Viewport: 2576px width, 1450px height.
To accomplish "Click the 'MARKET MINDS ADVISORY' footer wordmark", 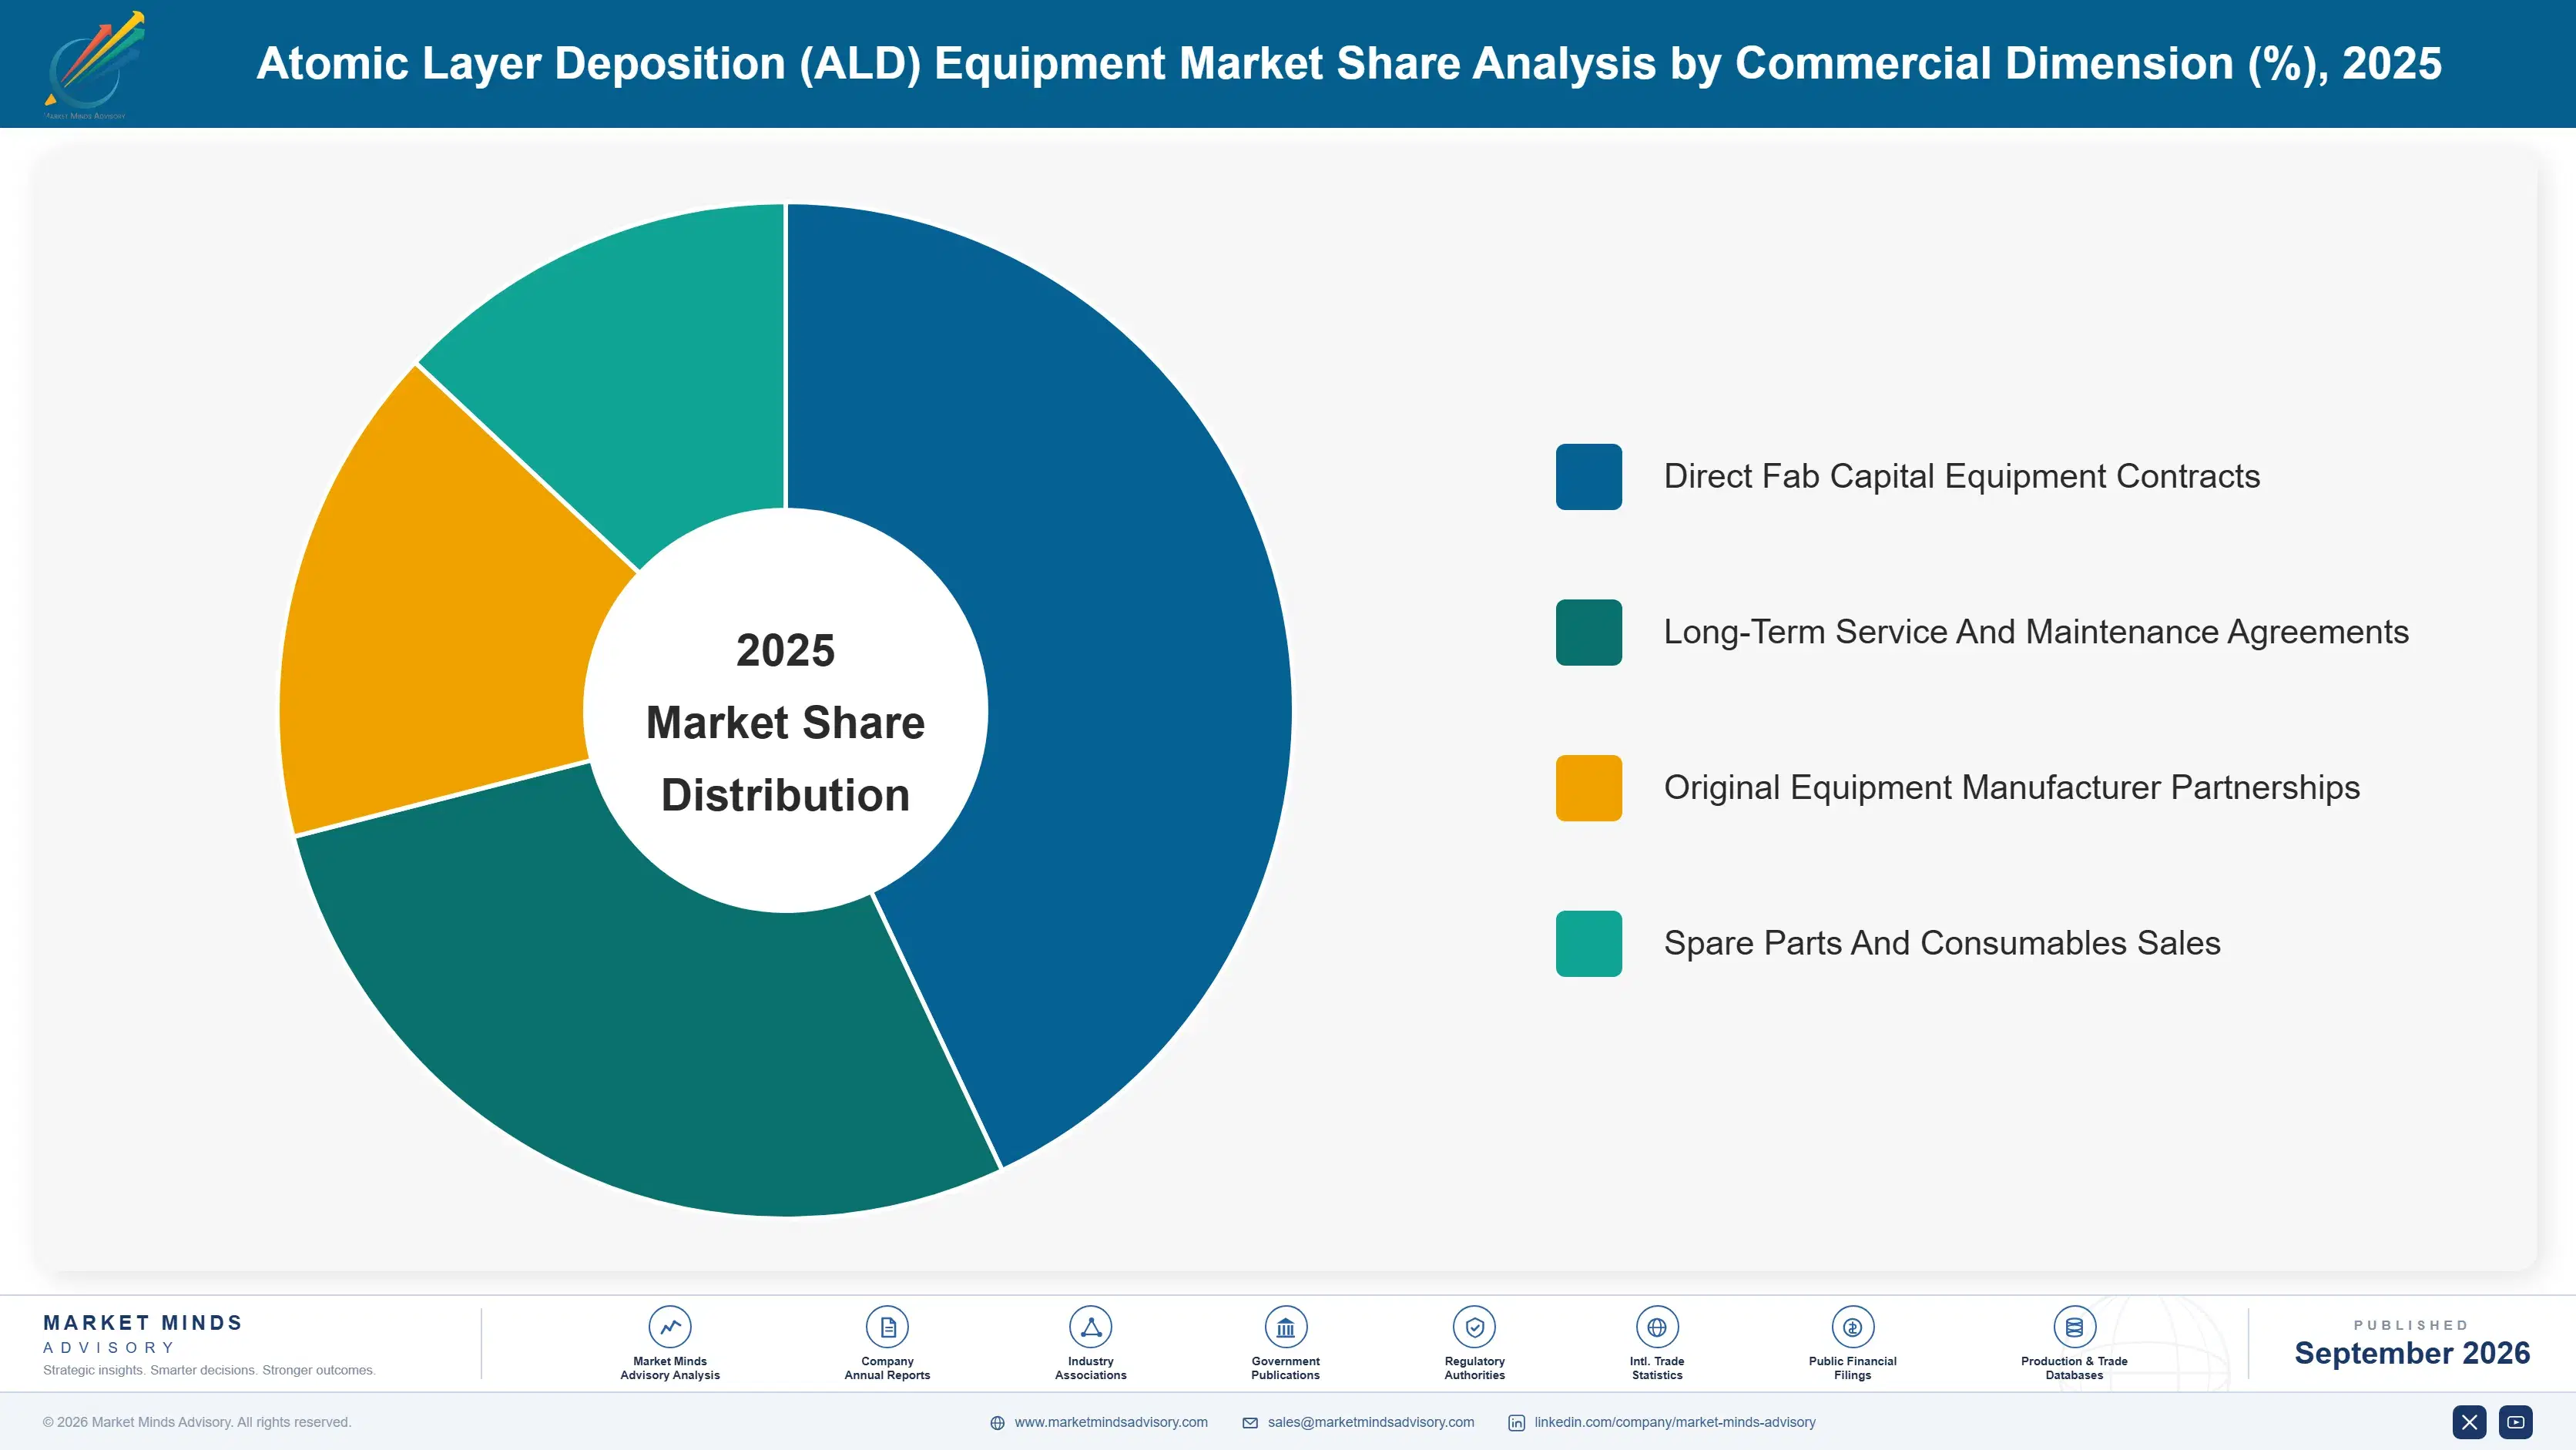I will pos(142,1334).
